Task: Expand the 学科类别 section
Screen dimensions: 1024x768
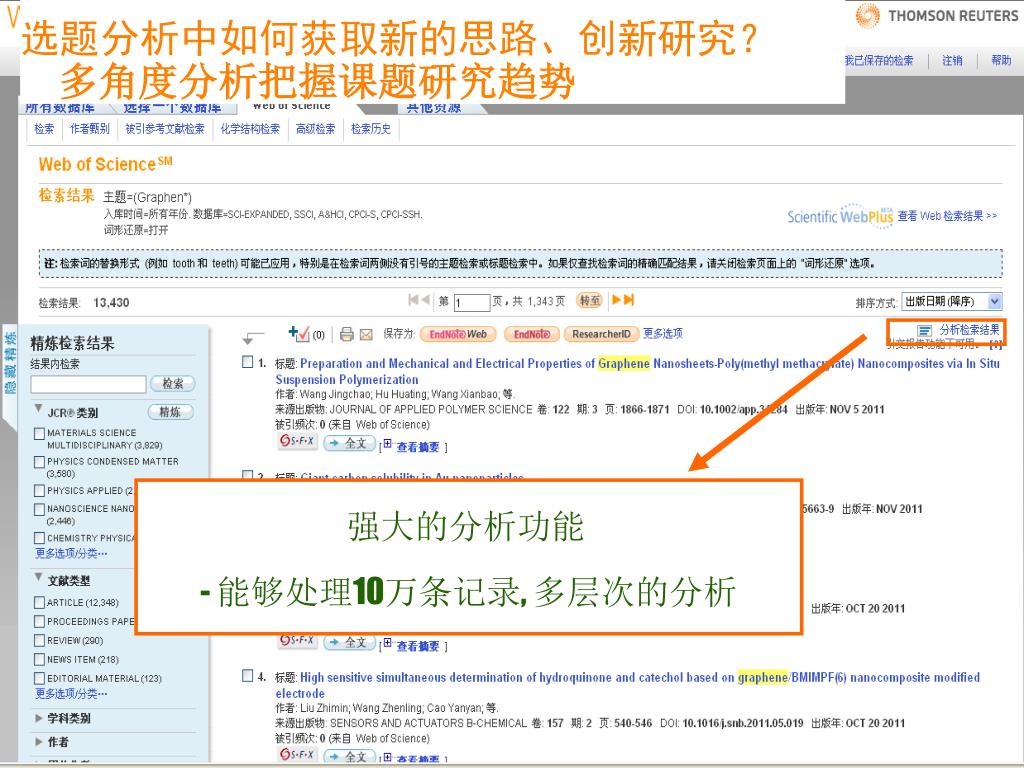Action: pos(39,718)
